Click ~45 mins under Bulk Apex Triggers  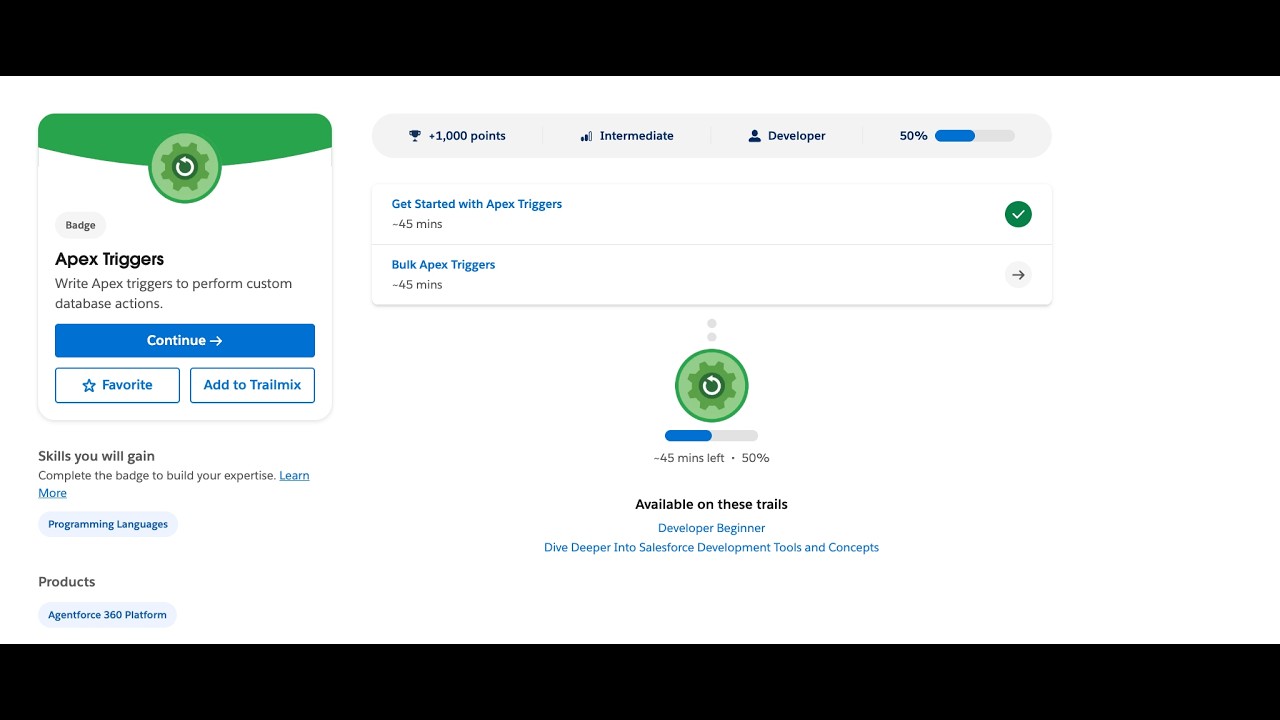click(x=417, y=285)
